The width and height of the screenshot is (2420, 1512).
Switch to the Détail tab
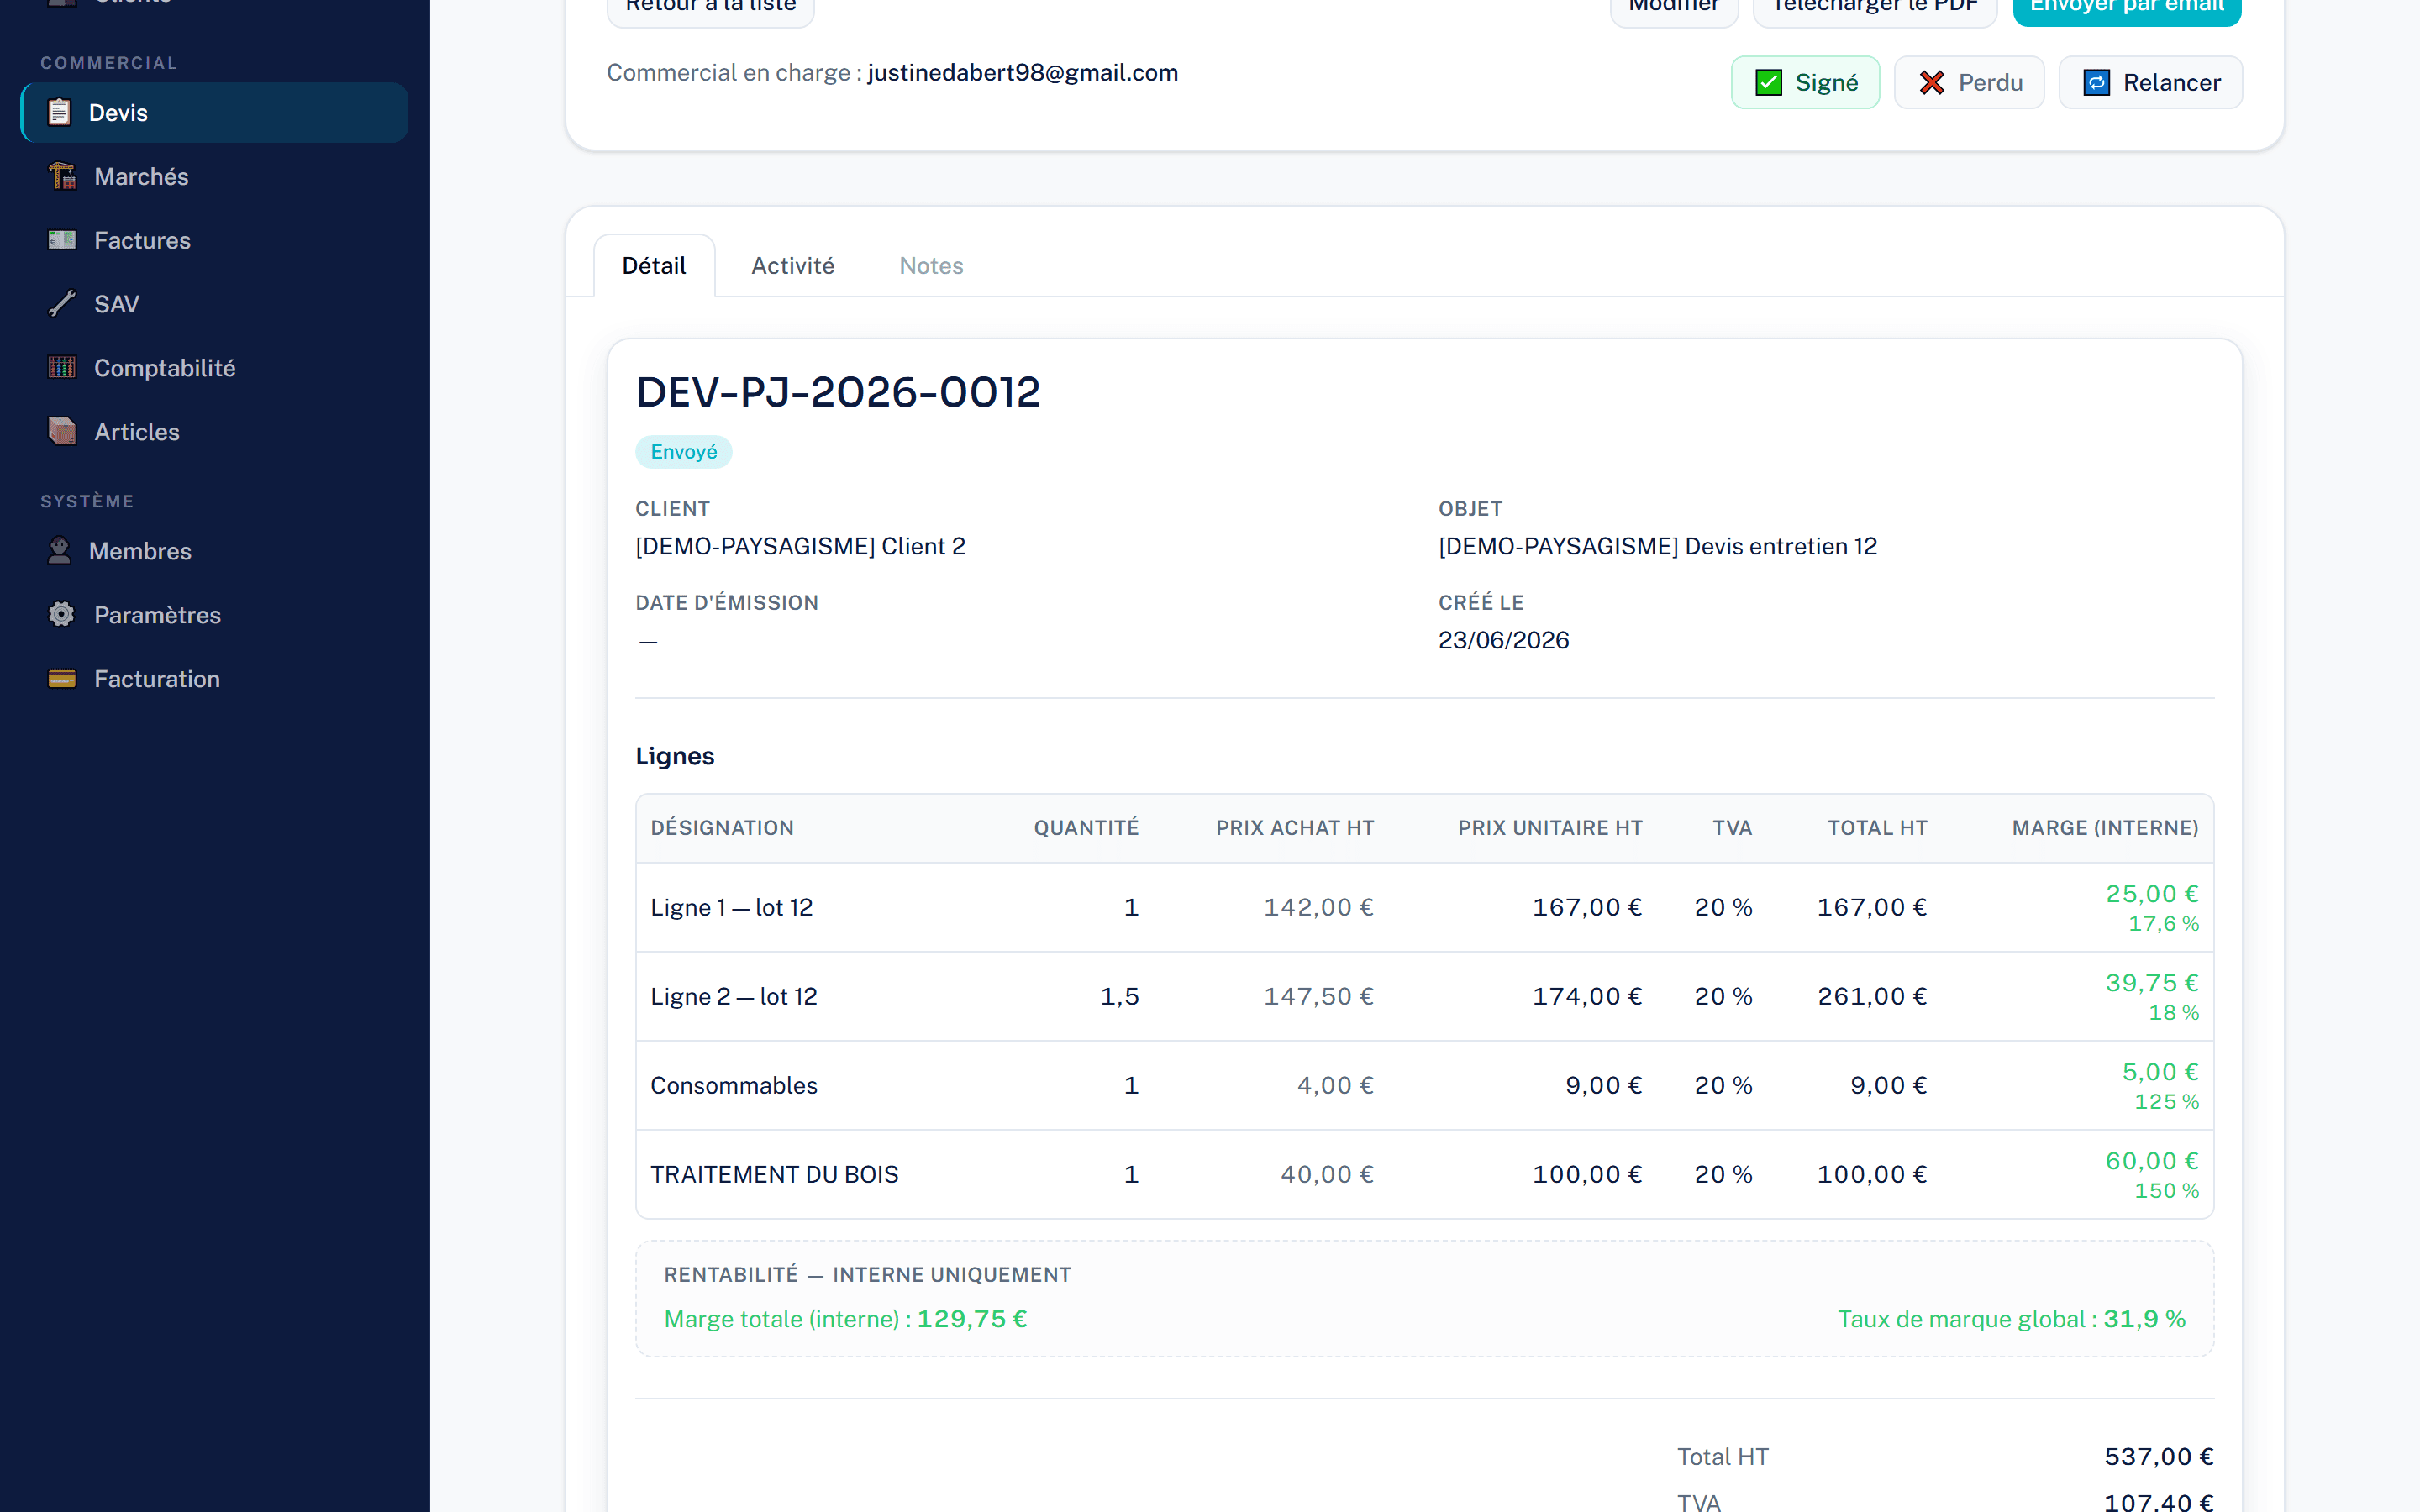pyautogui.click(x=654, y=266)
